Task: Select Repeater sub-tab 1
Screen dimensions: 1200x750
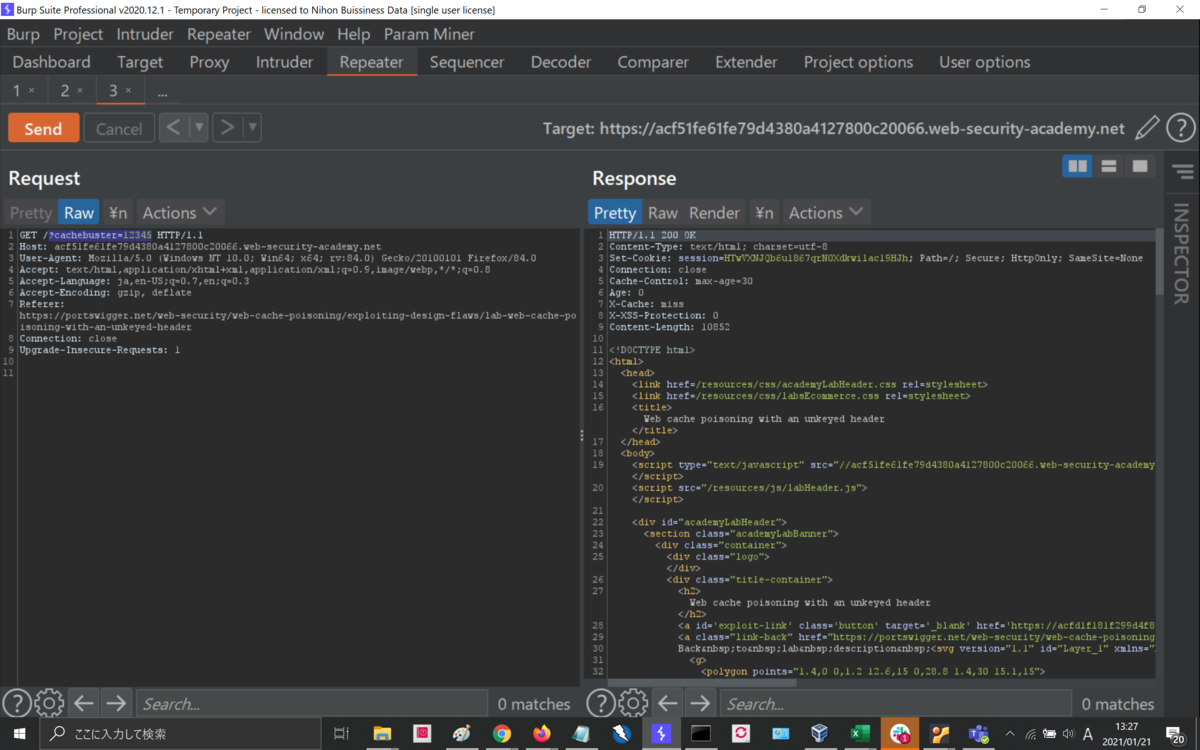Action: tap(17, 91)
